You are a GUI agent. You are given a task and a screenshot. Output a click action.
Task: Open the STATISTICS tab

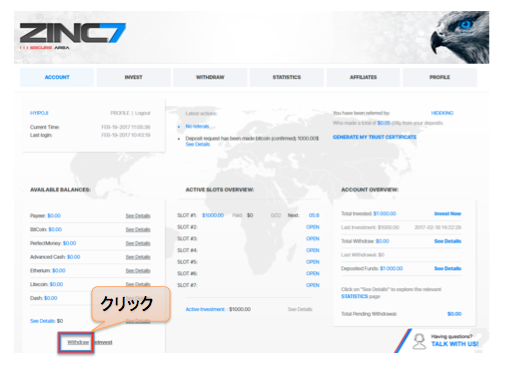click(x=287, y=77)
